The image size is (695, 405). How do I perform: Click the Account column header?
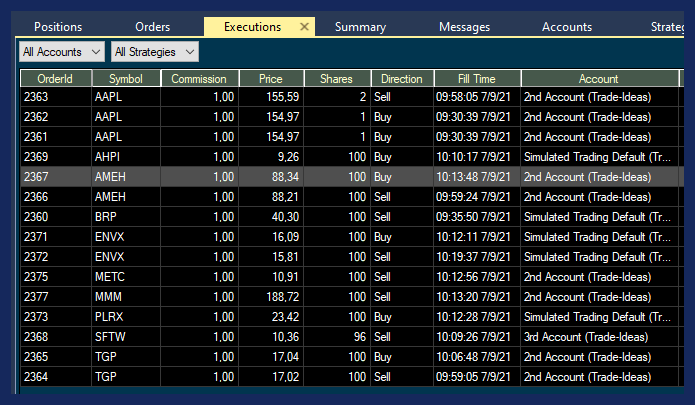point(598,79)
